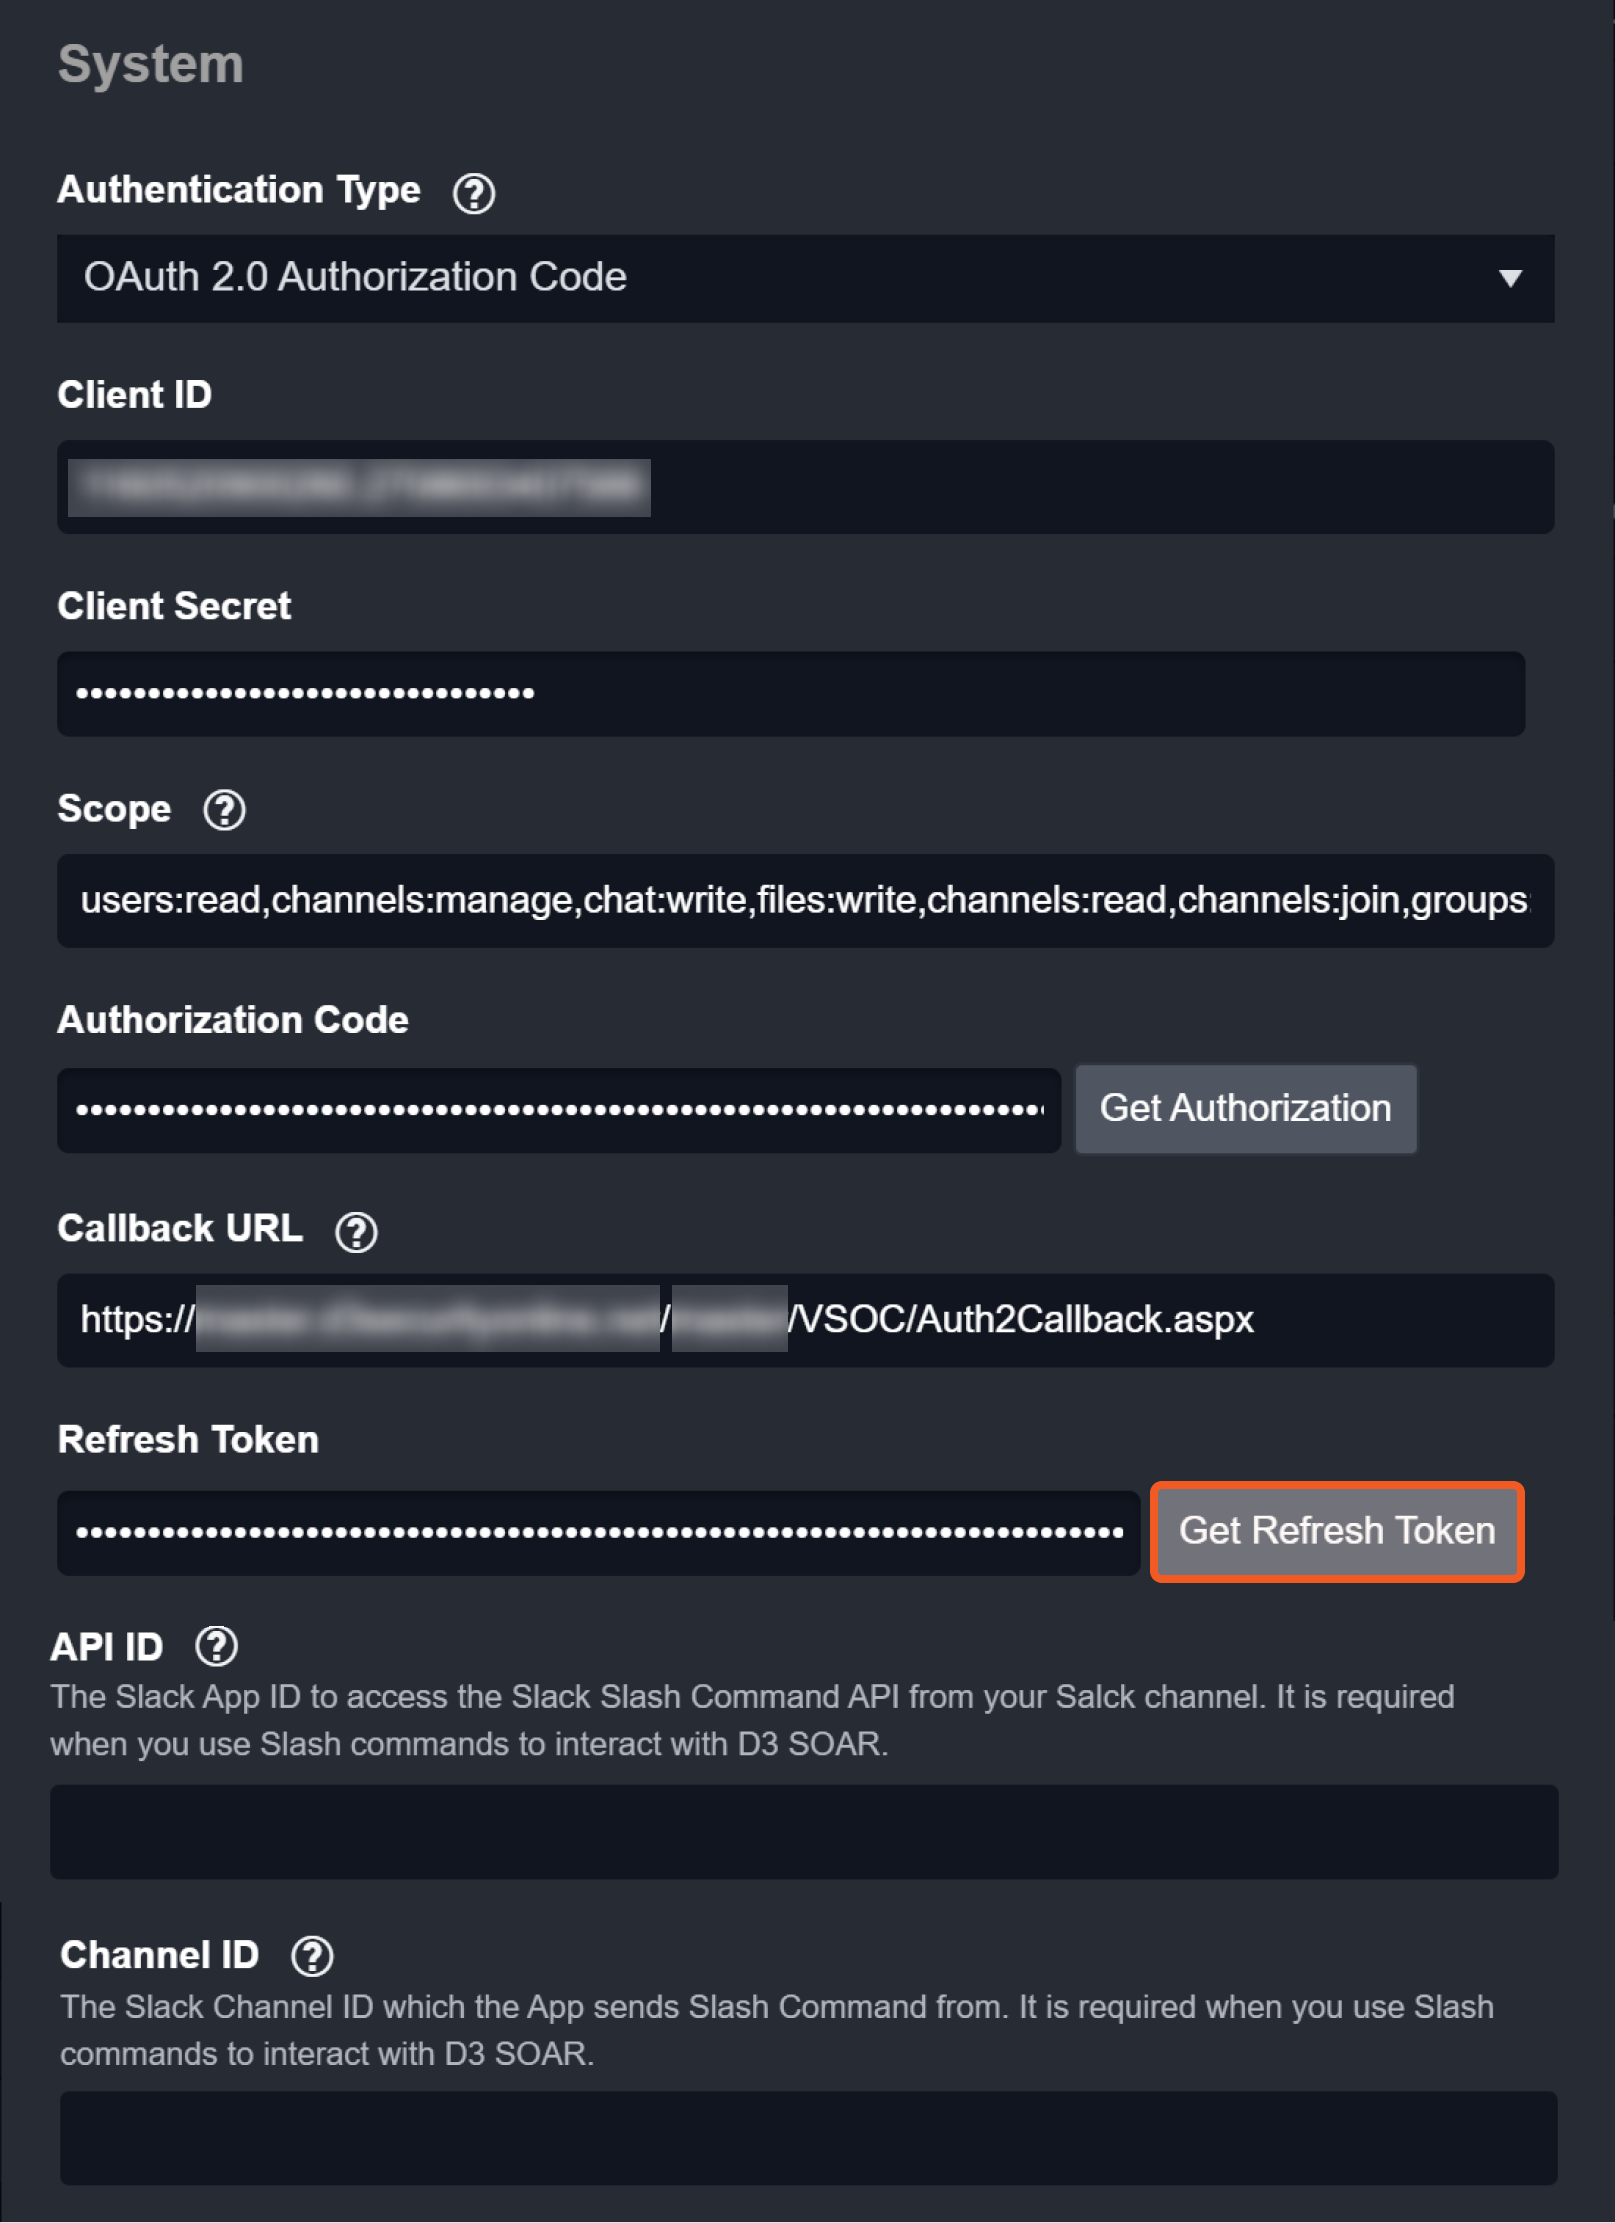Click the empty API ID input field

pos(804,1832)
